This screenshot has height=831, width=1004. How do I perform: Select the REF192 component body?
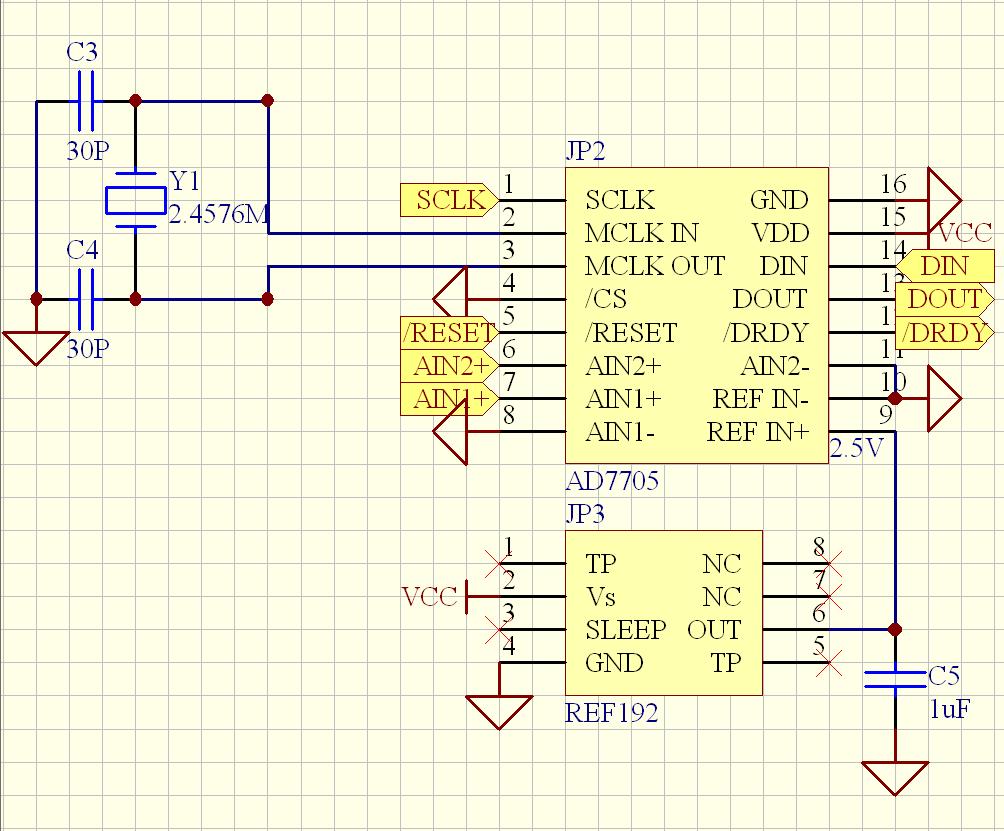[x=664, y=610]
